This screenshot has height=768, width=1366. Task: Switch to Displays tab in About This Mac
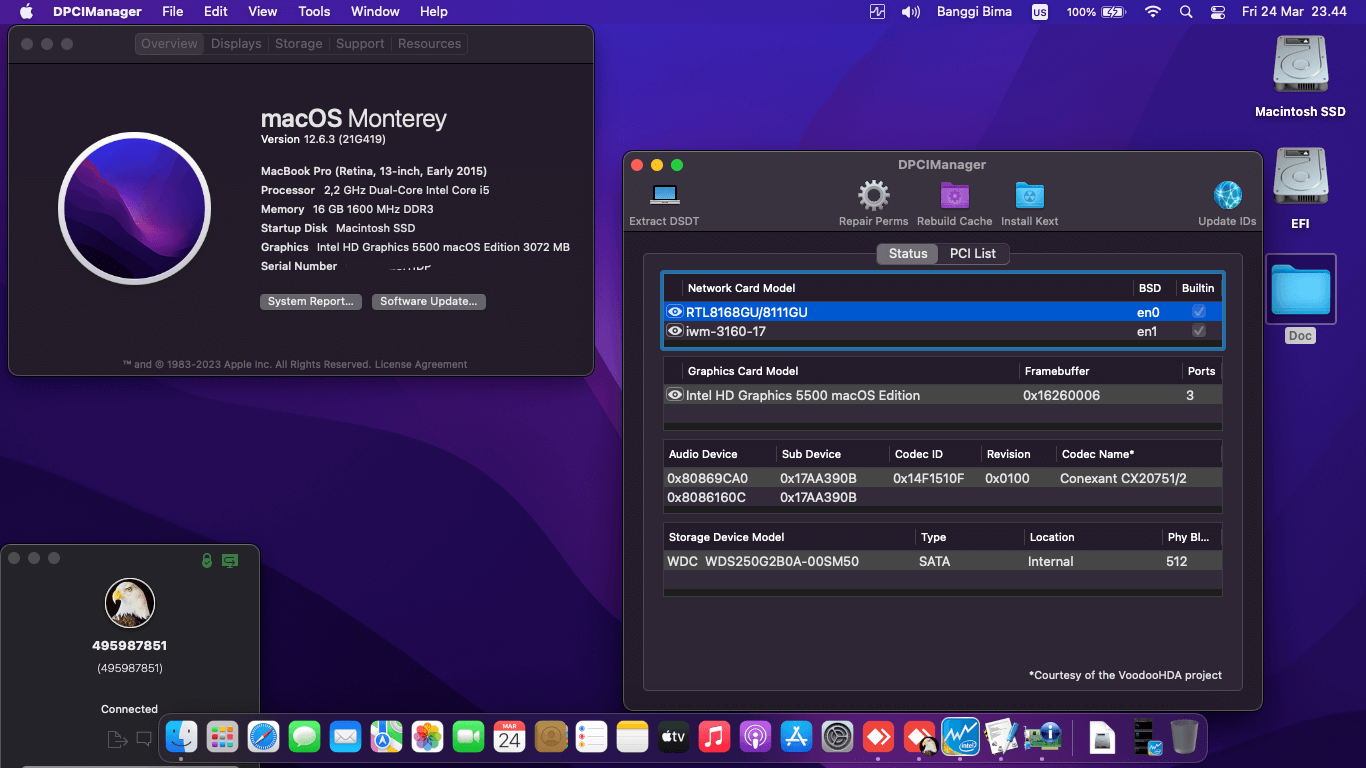tap(236, 44)
